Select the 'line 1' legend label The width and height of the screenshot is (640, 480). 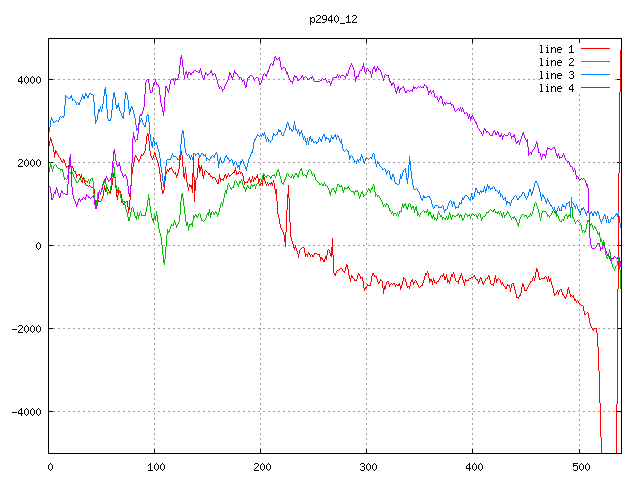pyautogui.click(x=556, y=49)
